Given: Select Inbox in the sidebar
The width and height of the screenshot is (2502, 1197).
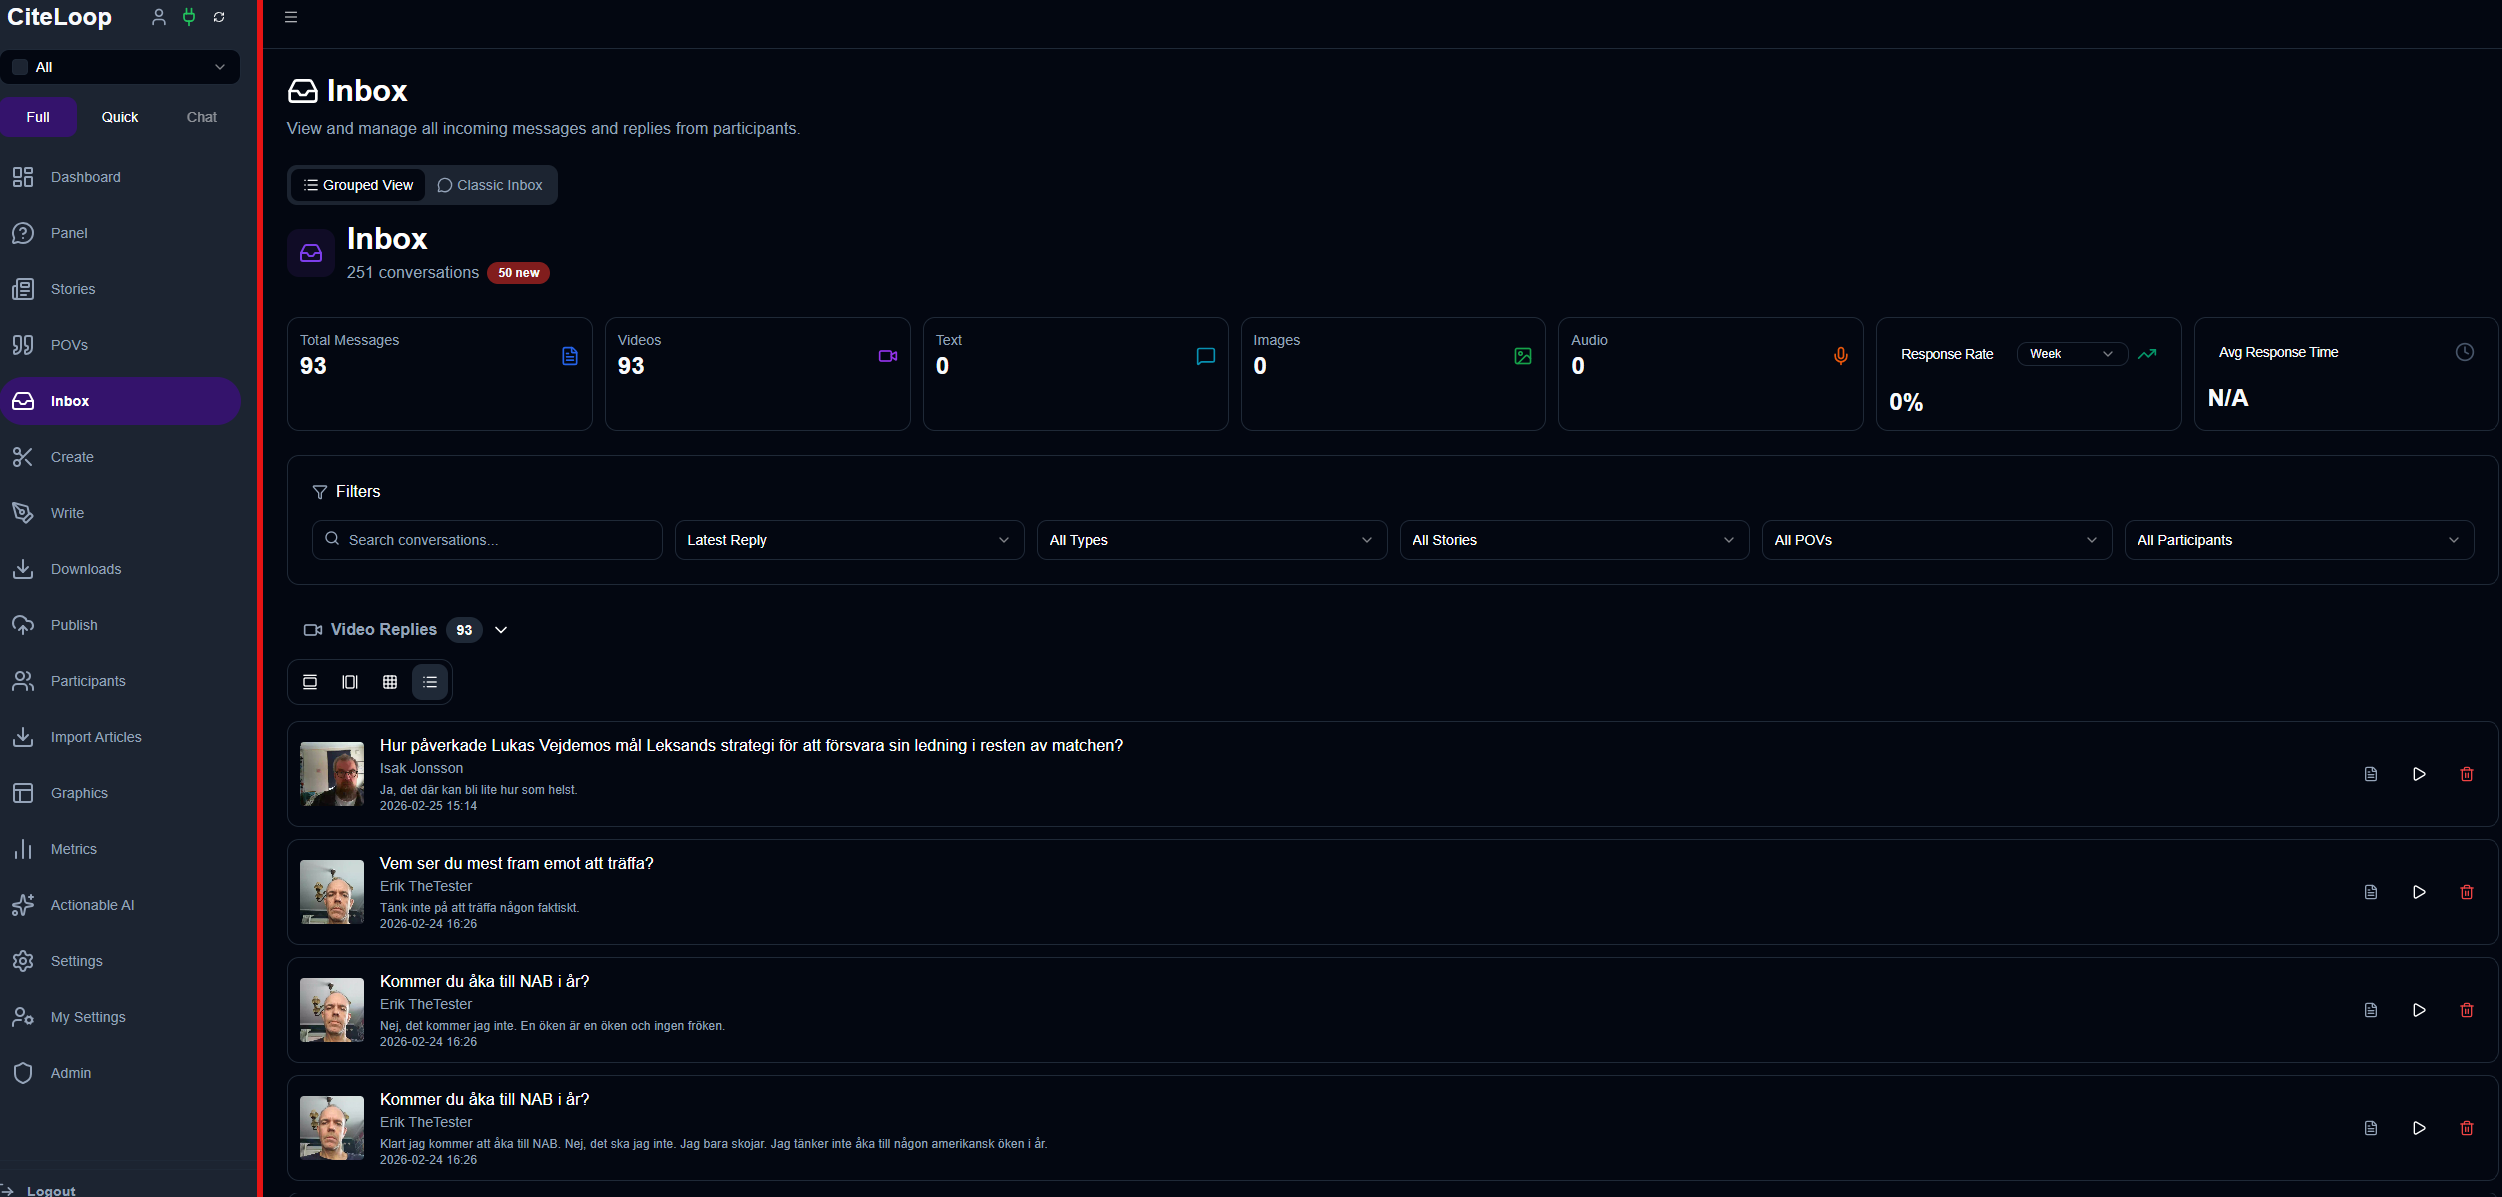Looking at the screenshot, I should (x=120, y=401).
